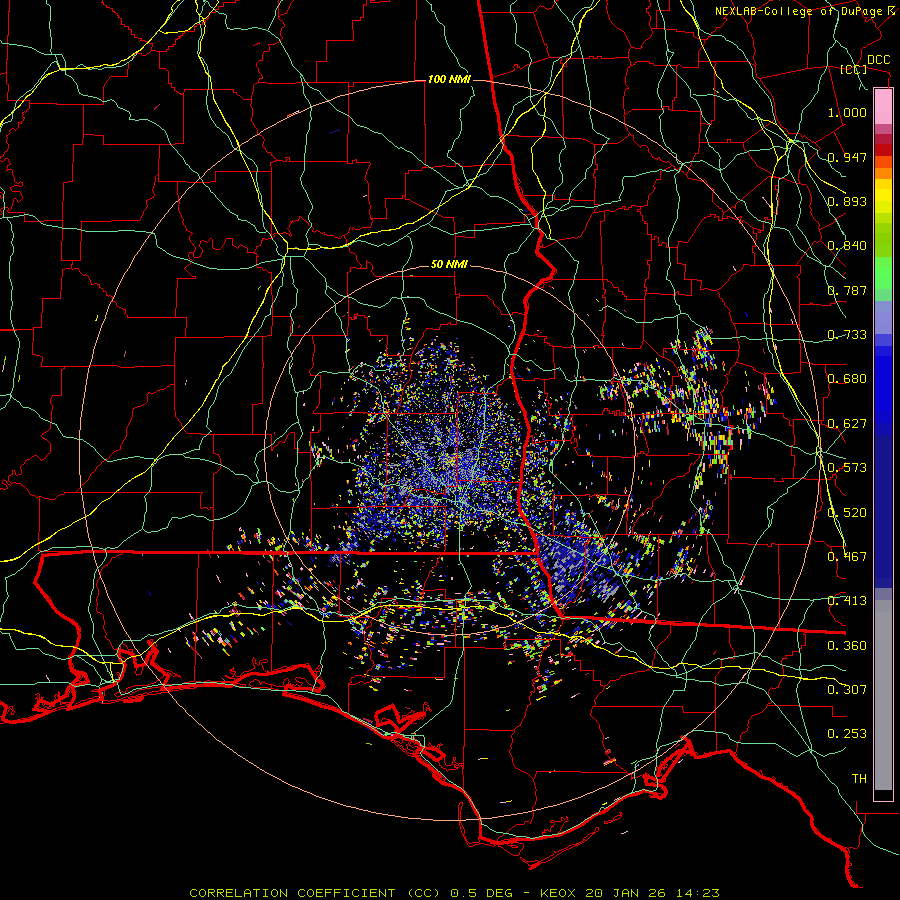
Task: Click the DCC label above the color scale
Action: [878, 60]
